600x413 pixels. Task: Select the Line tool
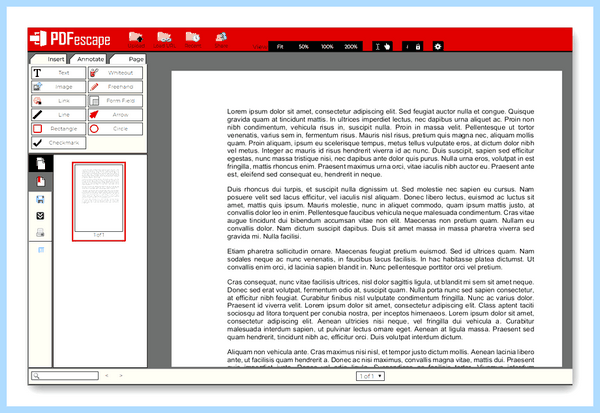58,115
